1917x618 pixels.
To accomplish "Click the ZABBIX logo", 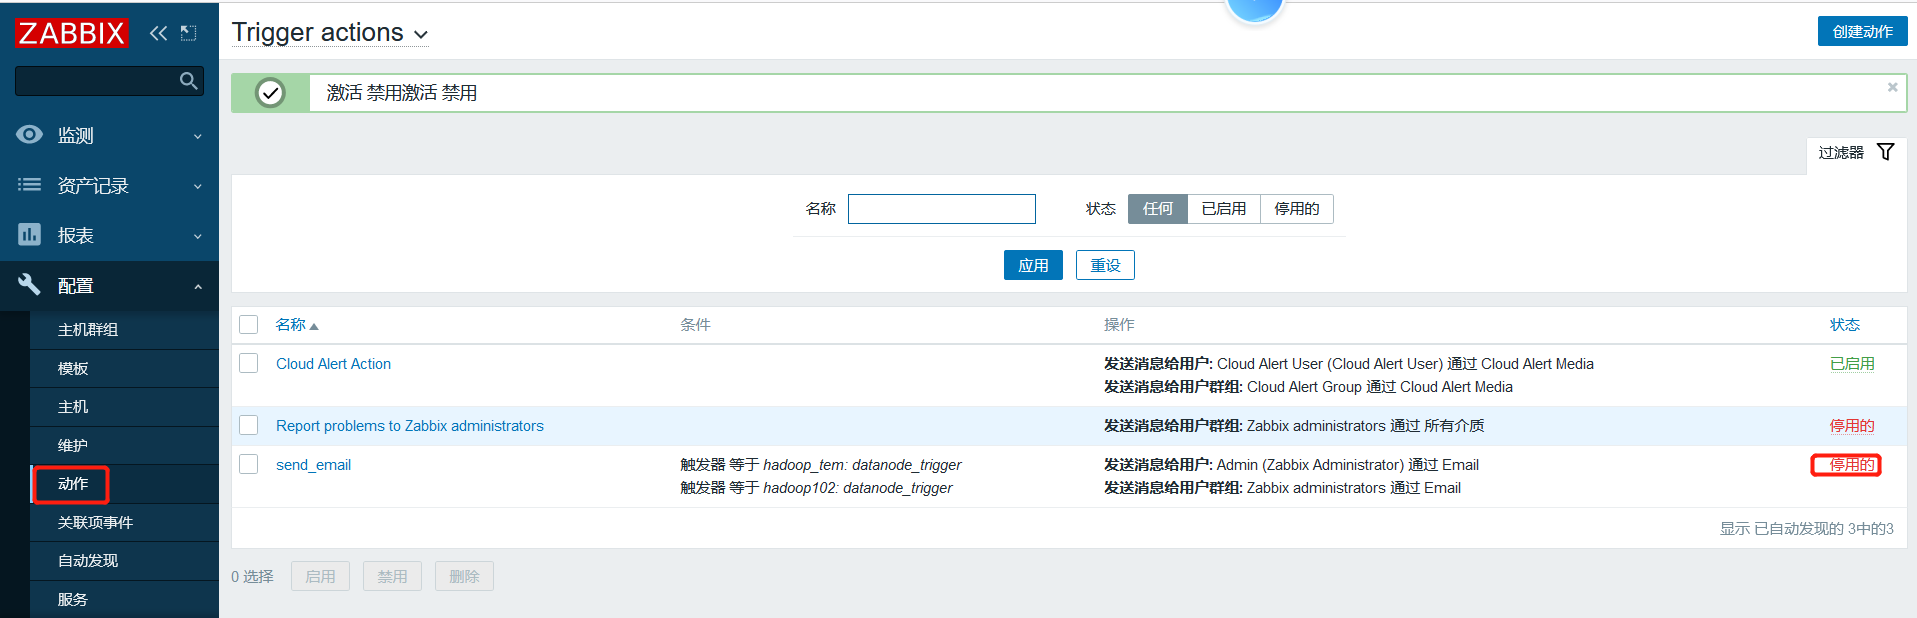I will pos(71,33).
